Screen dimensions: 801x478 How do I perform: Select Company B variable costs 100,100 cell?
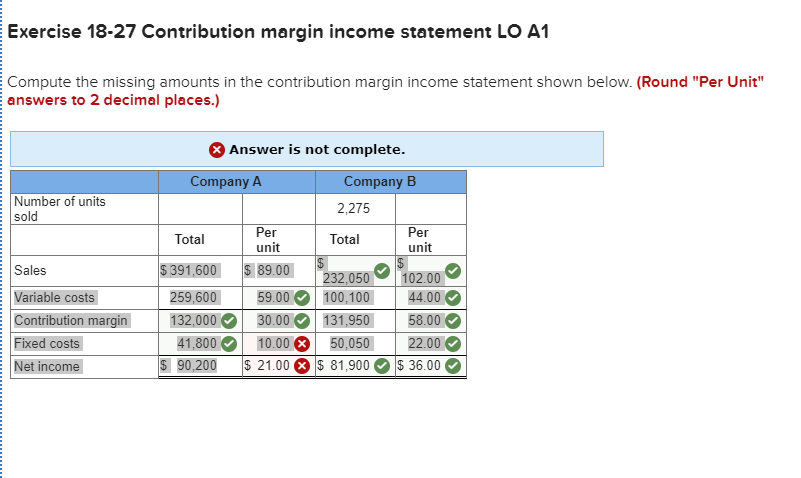click(x=356, y=298)
